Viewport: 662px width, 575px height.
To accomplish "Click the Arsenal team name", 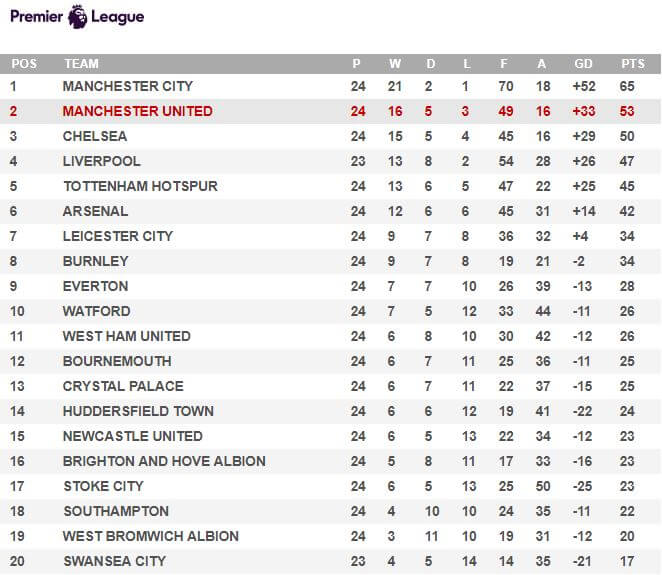I will pyautogui.click(x=95, y=211).
